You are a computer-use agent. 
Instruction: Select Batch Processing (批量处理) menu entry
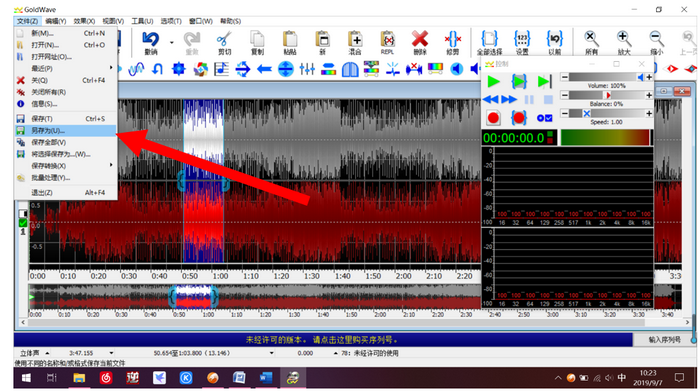pos(66,178)
